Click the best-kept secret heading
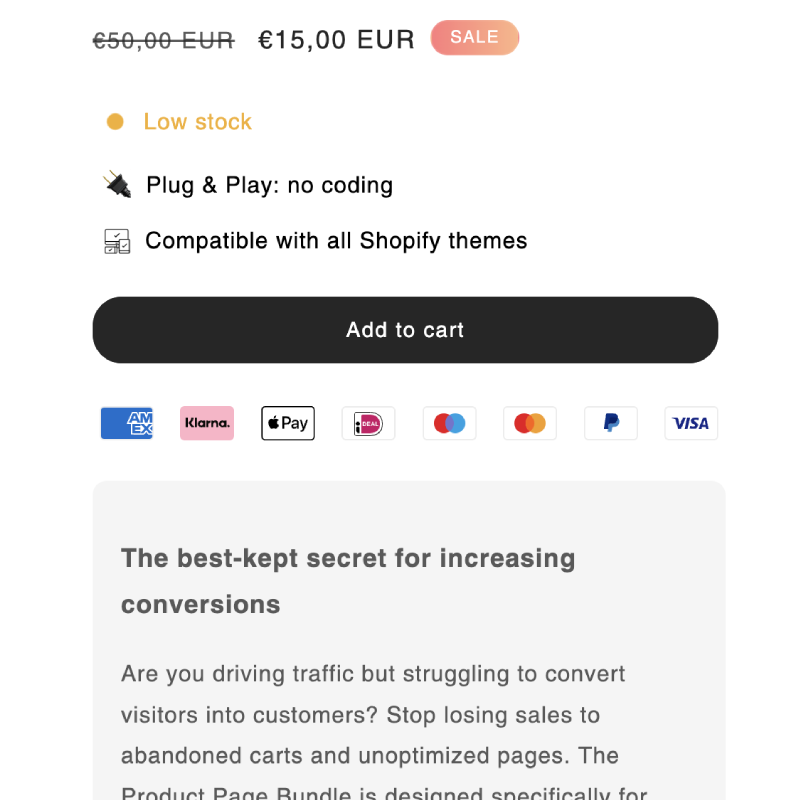 tap(348, 581)
